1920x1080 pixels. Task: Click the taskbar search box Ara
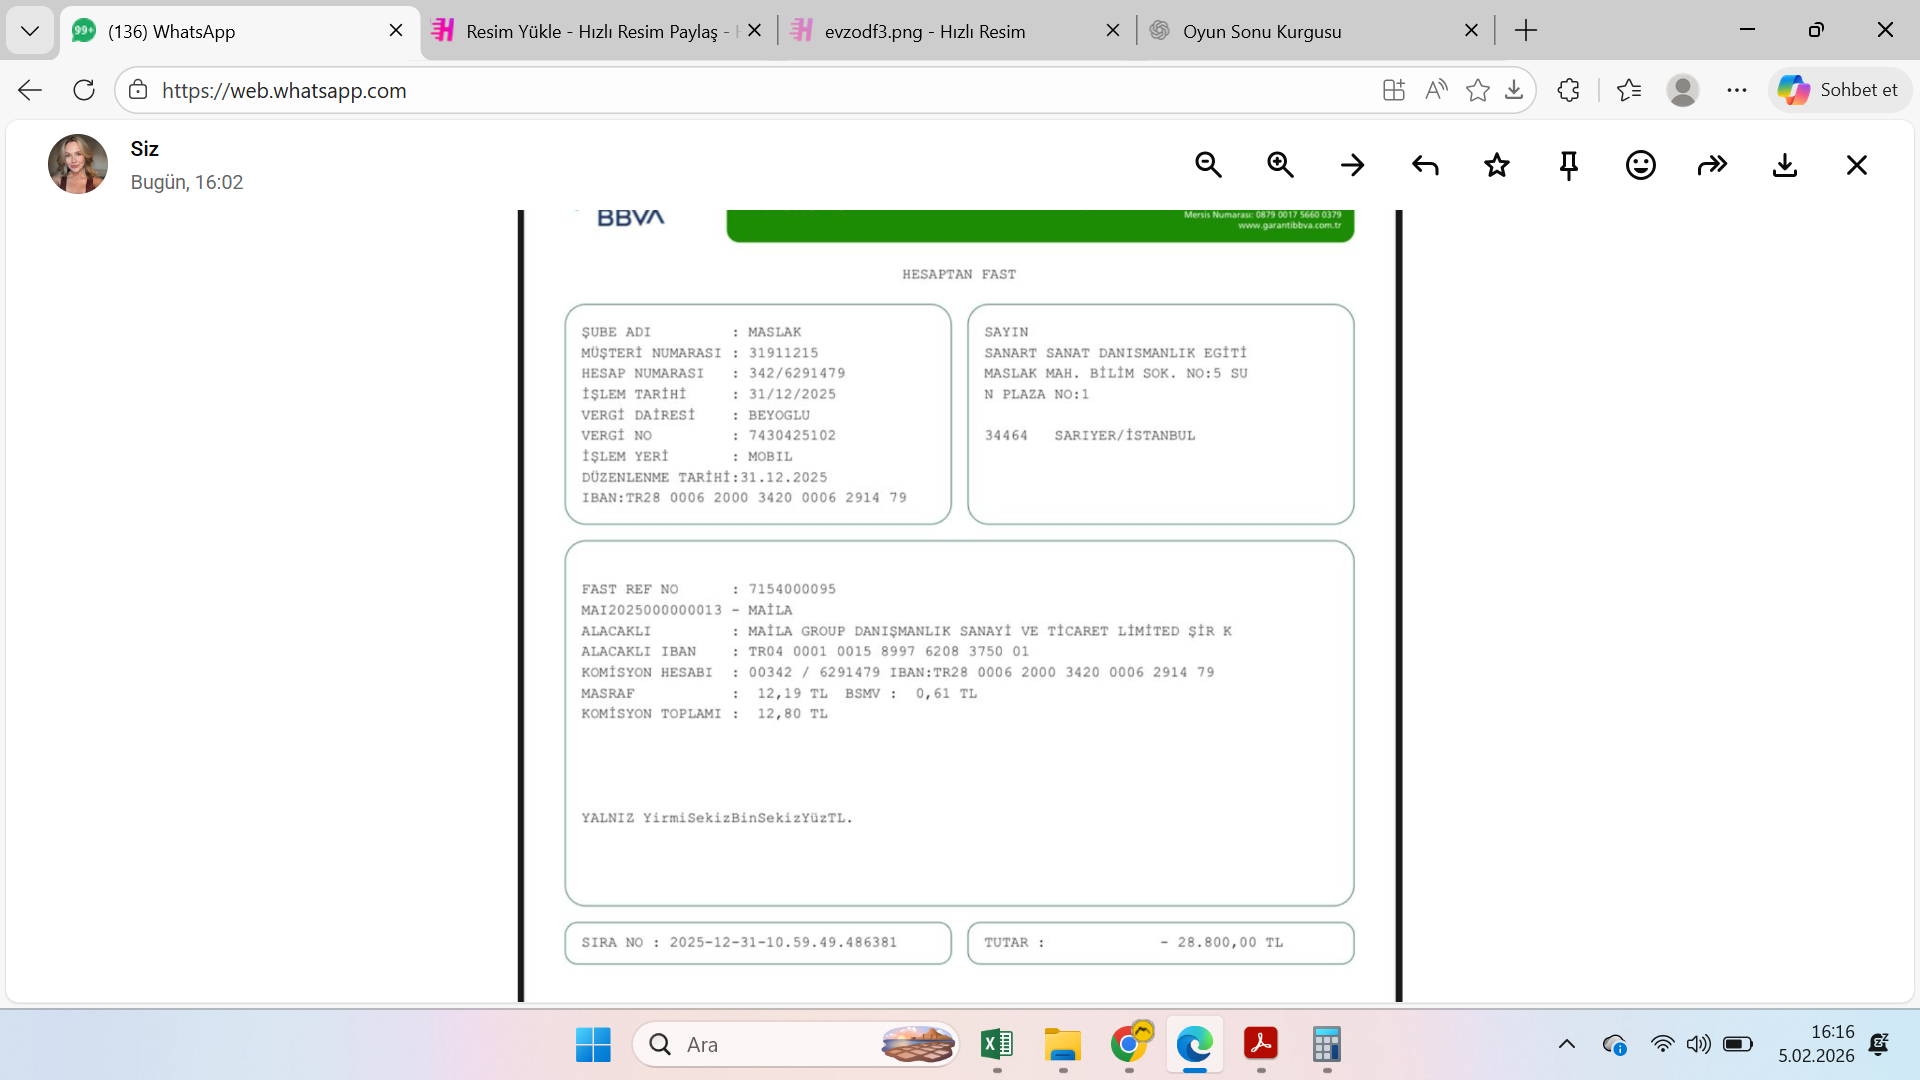tap(796, 1045)
